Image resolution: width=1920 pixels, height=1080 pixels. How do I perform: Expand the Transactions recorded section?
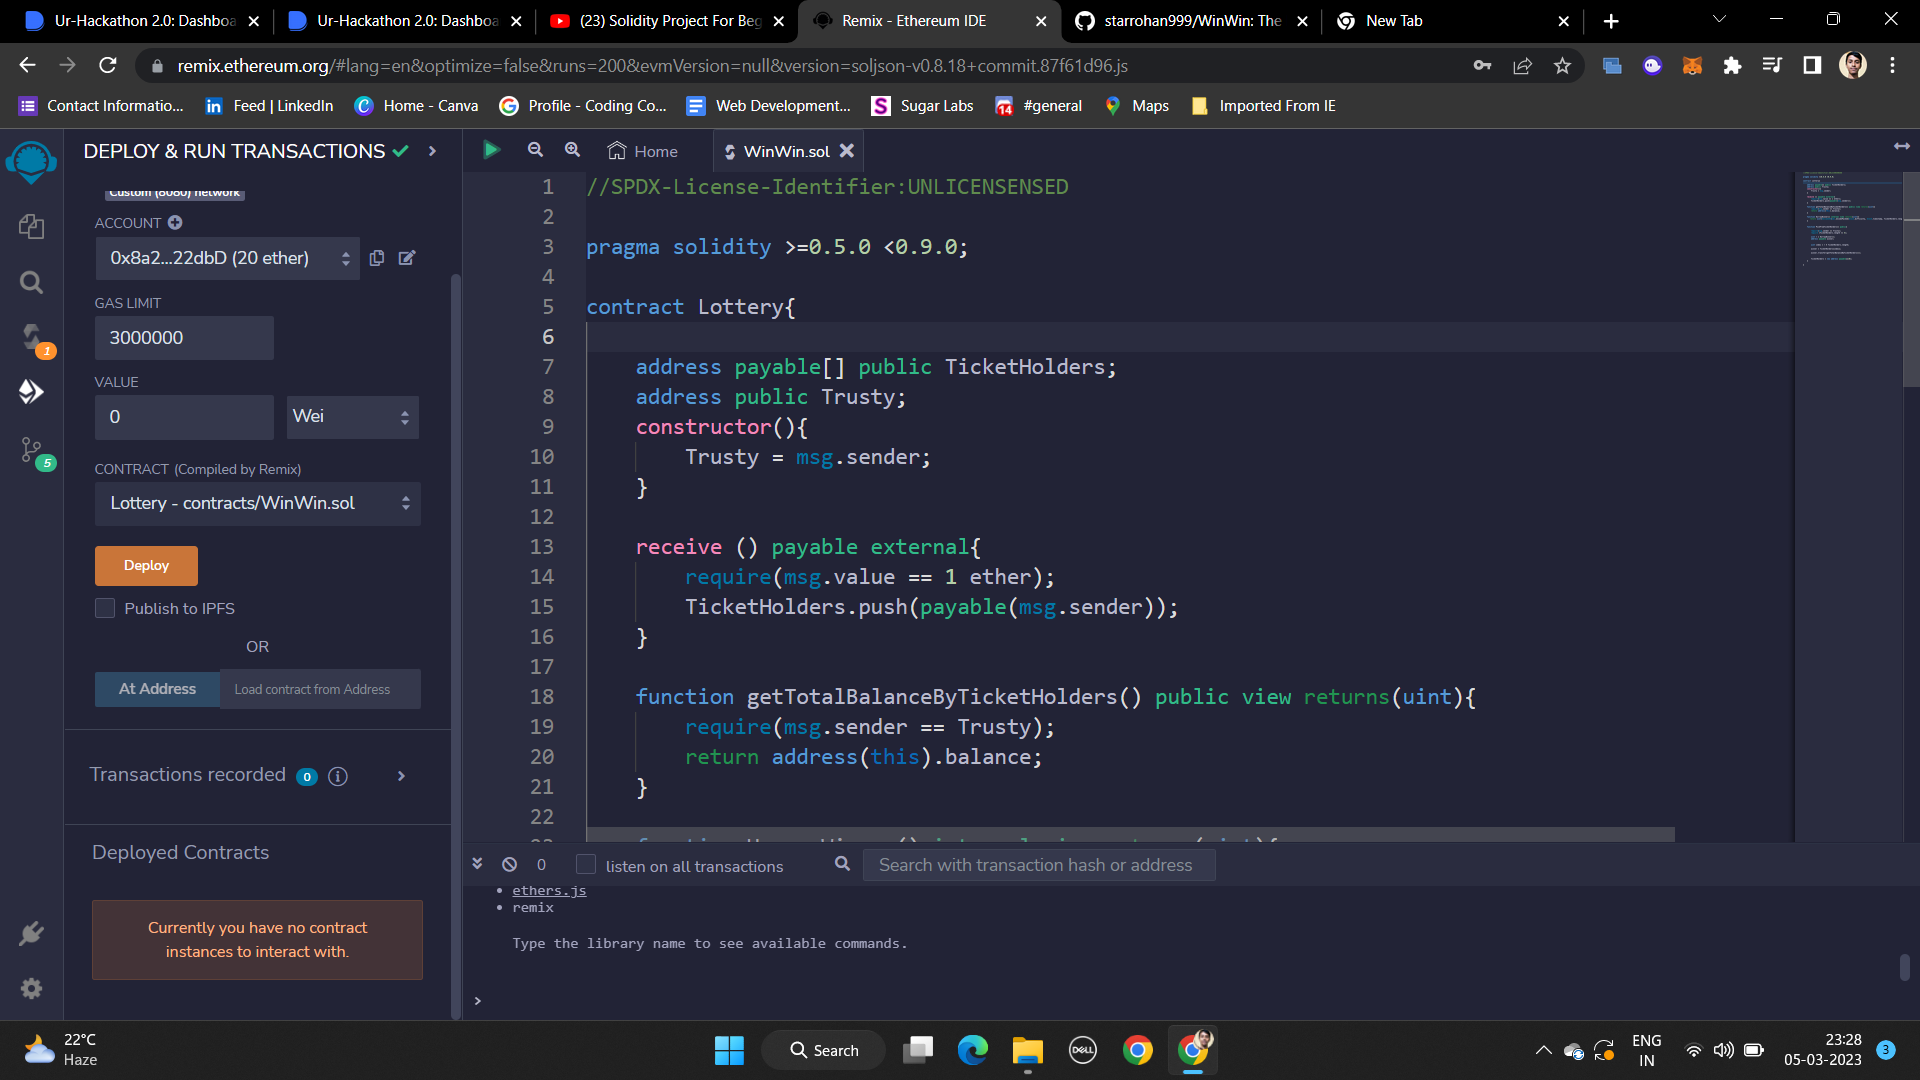[x=401, y=776]
